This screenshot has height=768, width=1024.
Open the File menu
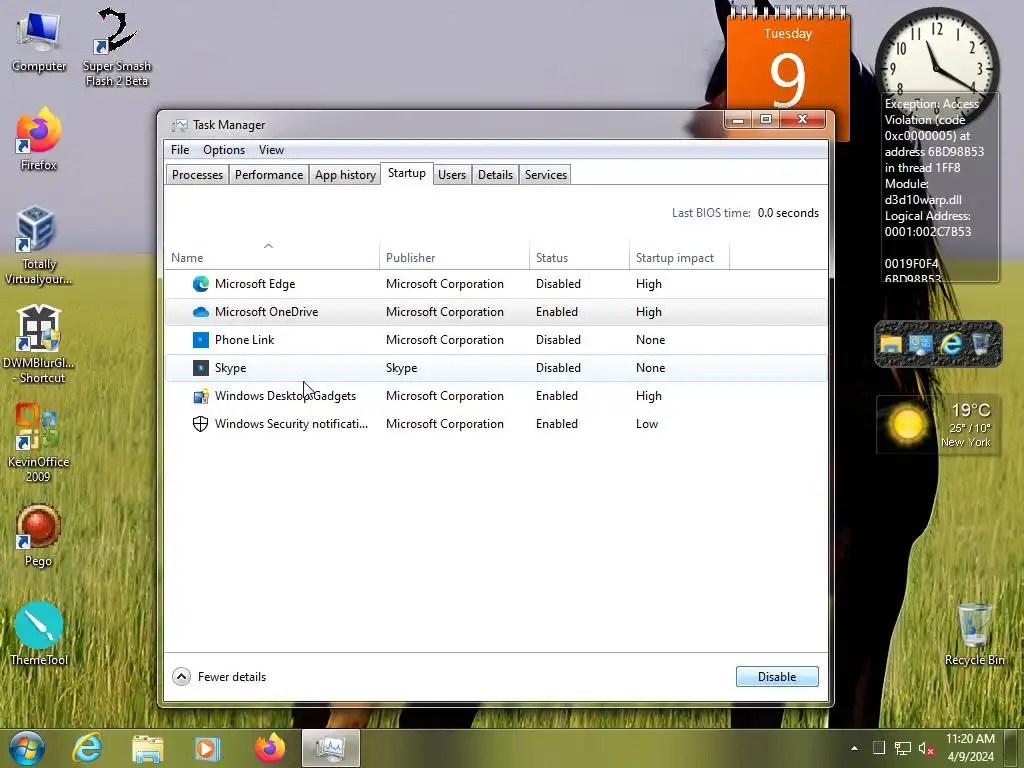click(x=180, y=150)
